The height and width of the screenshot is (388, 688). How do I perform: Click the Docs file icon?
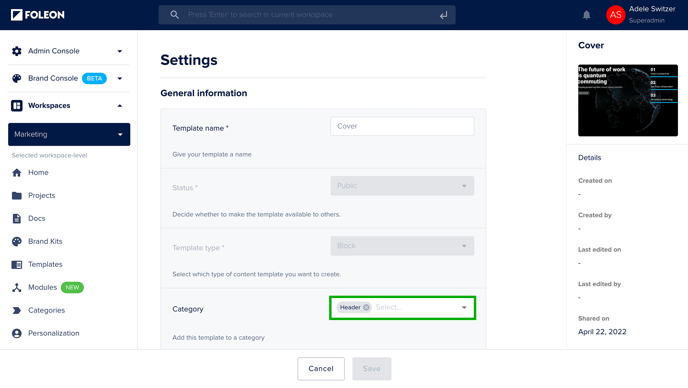point(17,218)
